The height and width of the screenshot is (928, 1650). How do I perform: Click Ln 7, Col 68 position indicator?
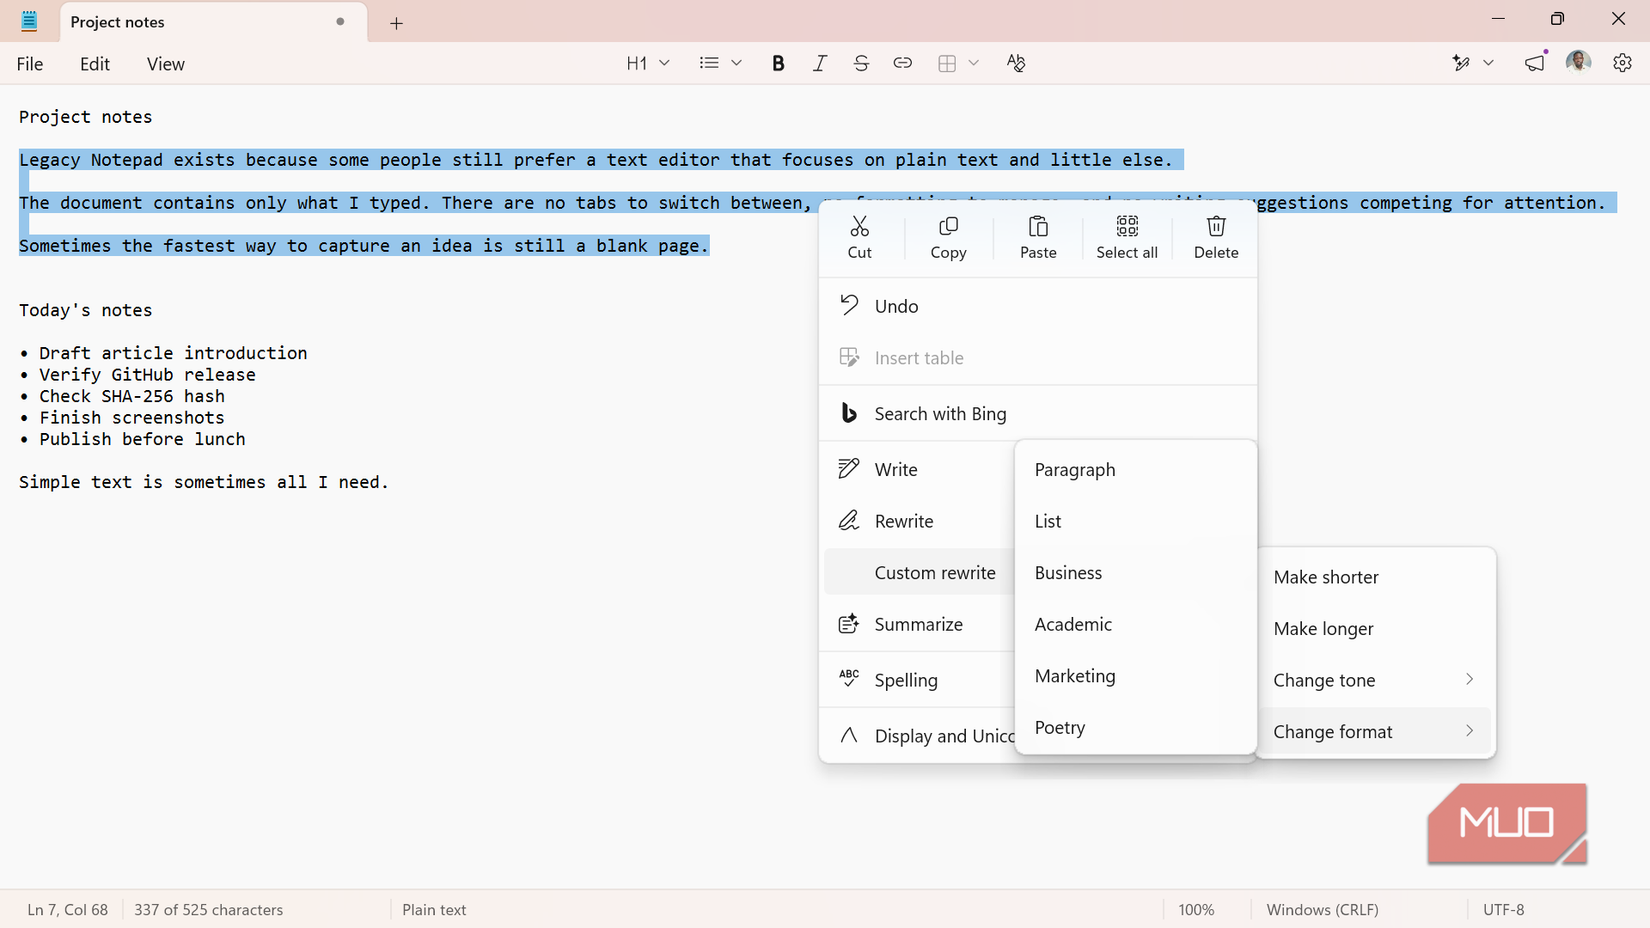[x=67, y=910]
